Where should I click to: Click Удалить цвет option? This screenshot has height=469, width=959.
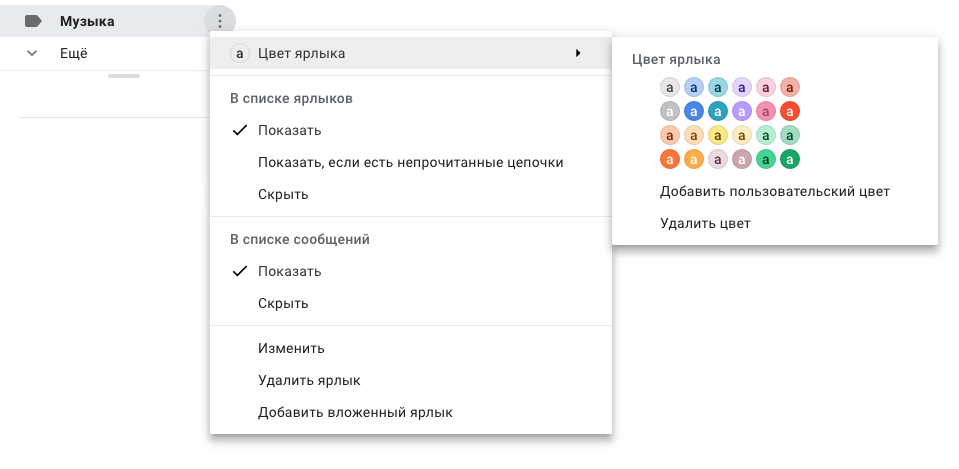(705, 223)
